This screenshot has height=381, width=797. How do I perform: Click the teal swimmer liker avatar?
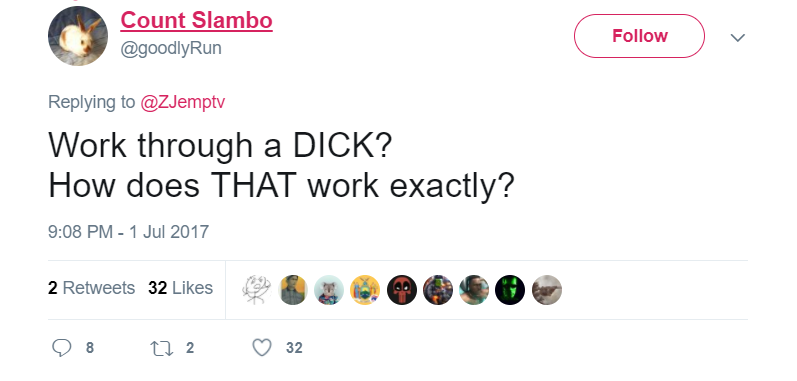[474, 290]
